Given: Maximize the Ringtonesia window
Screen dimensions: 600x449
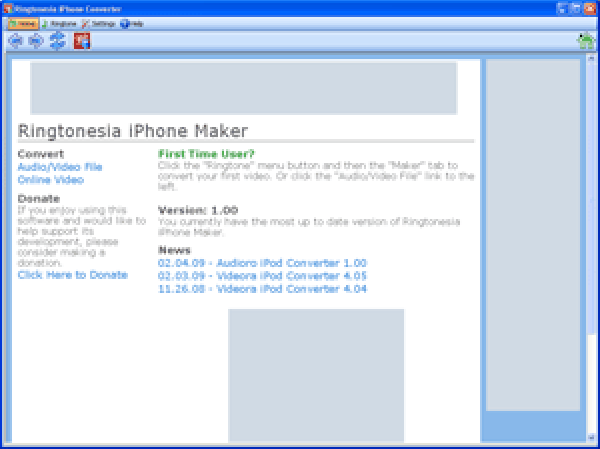Looking at the screenshot, I should pos(576,8).
